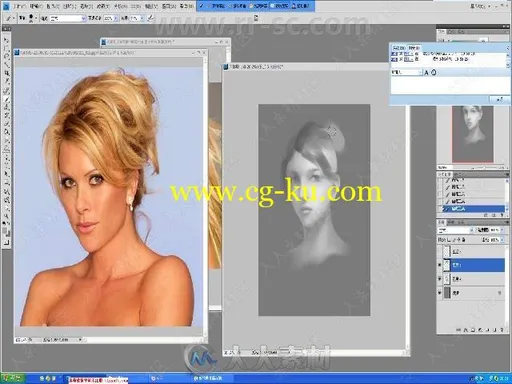Select the Move tool in the toolbox
The width and height of the screenshot is (512, 384).
tap(6, 40)
